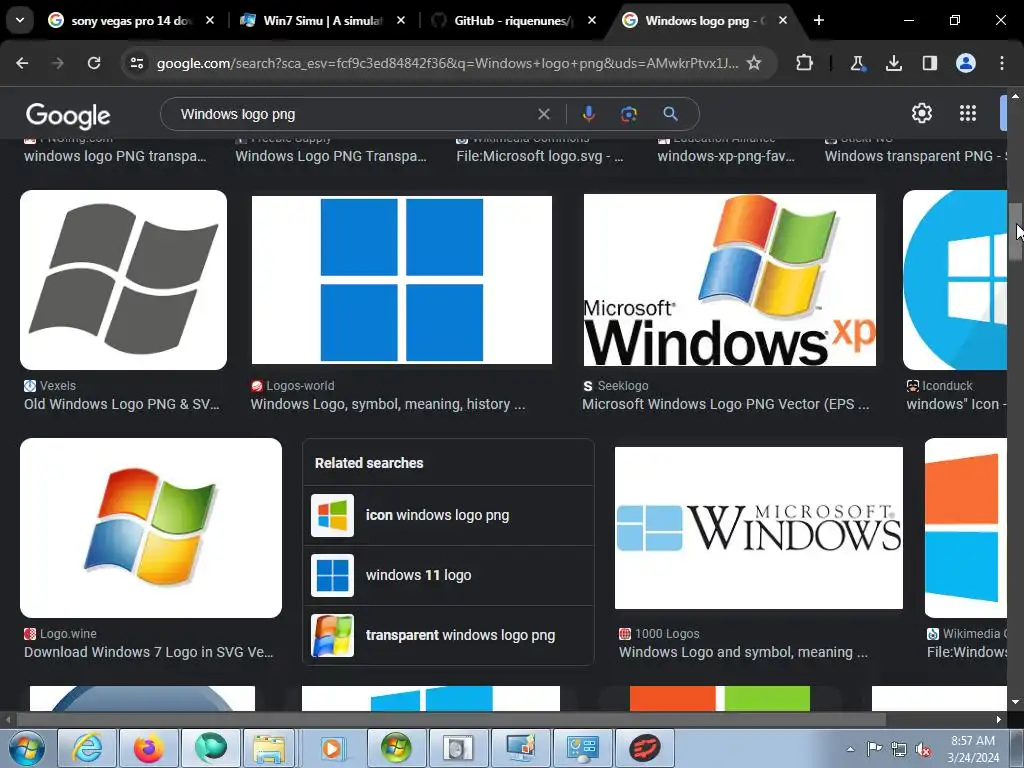Search by image with Google Lens icon
Screen dimensions: 1024x768
[x=629, y=114]
